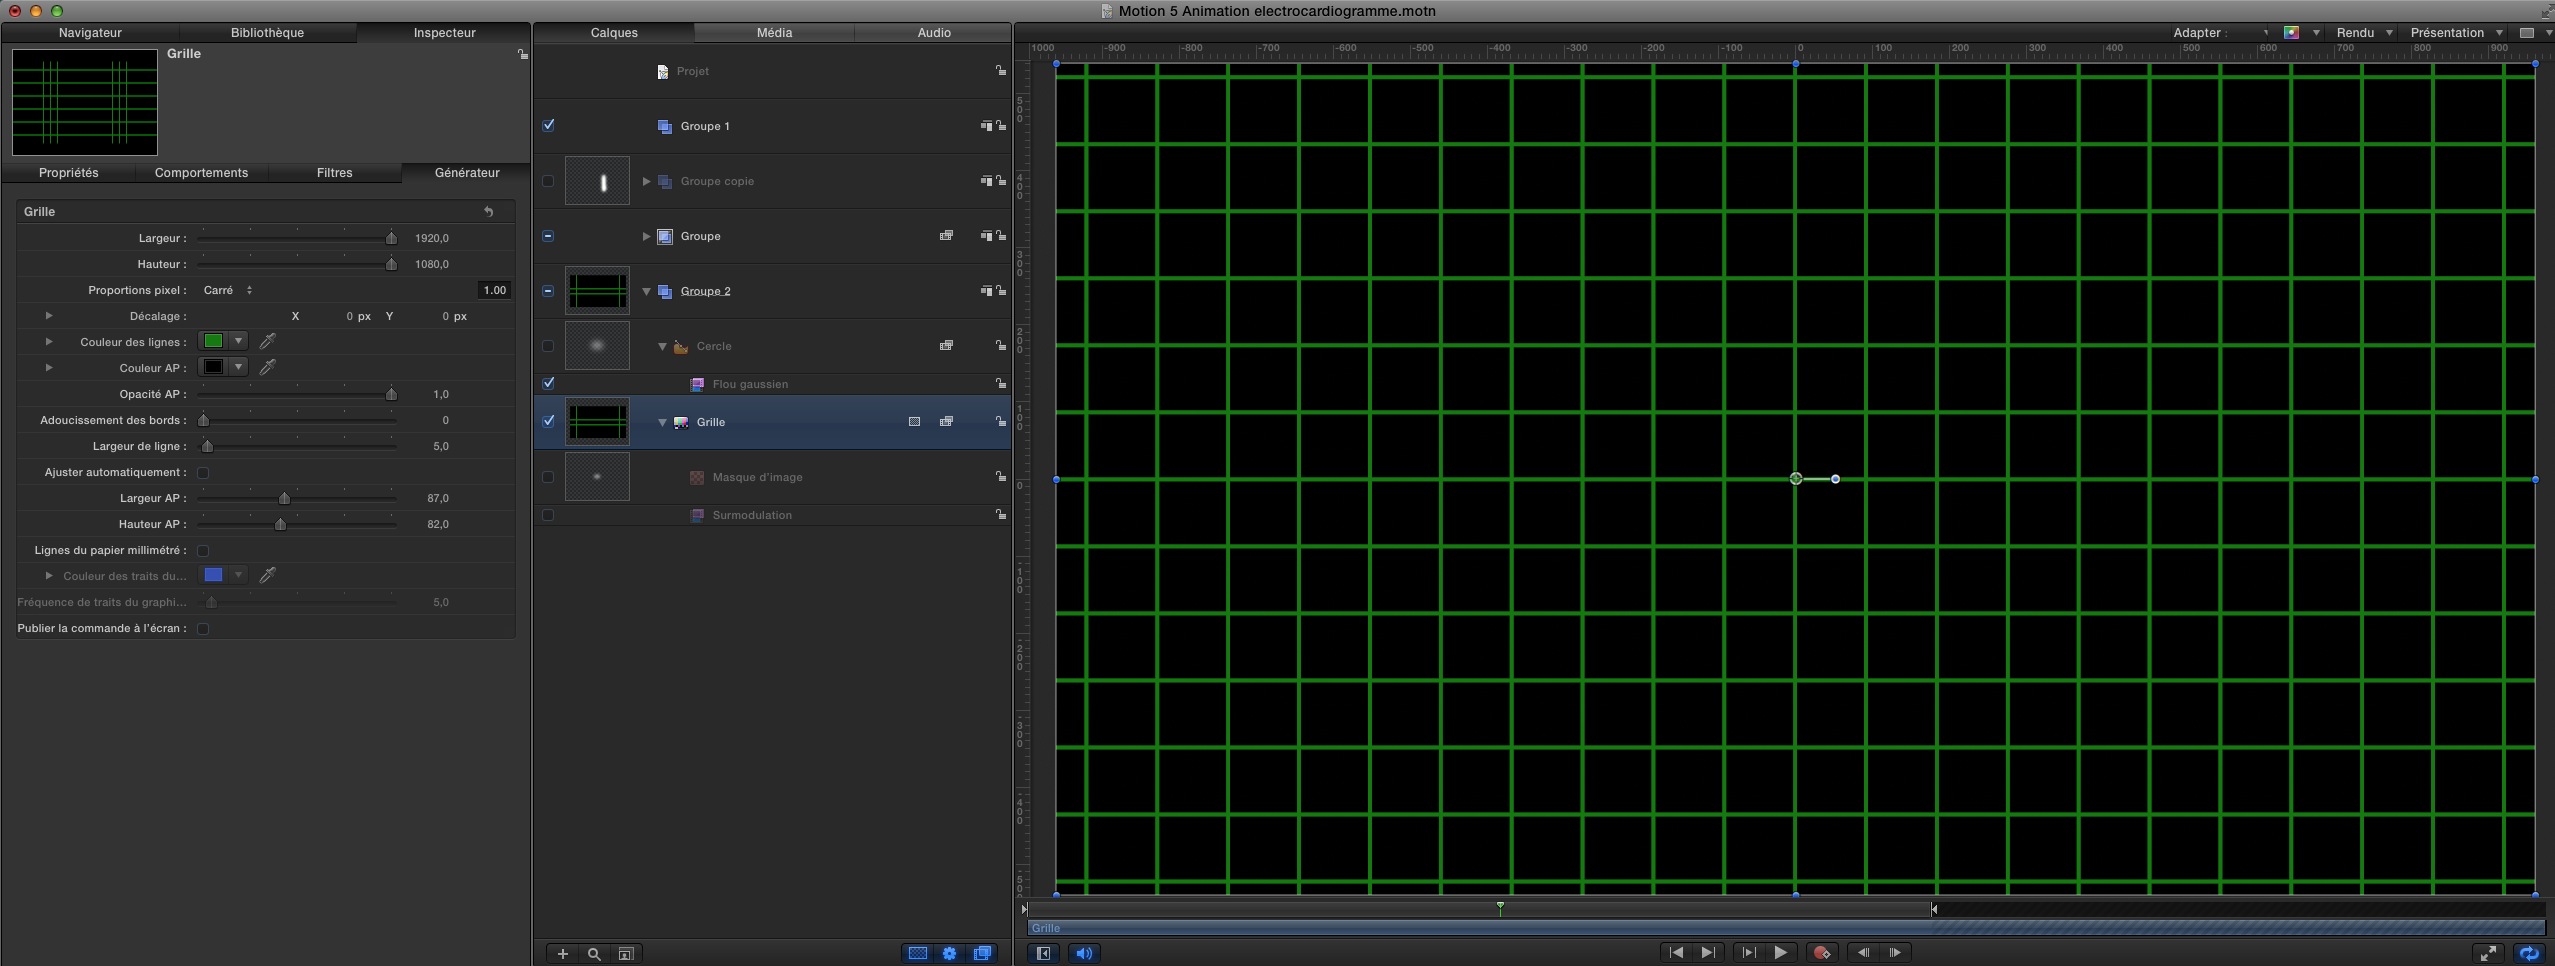Toggle loop playback icon at bottom right
The height and width of the screenshot is (966, 2555).
point(2529,953)
